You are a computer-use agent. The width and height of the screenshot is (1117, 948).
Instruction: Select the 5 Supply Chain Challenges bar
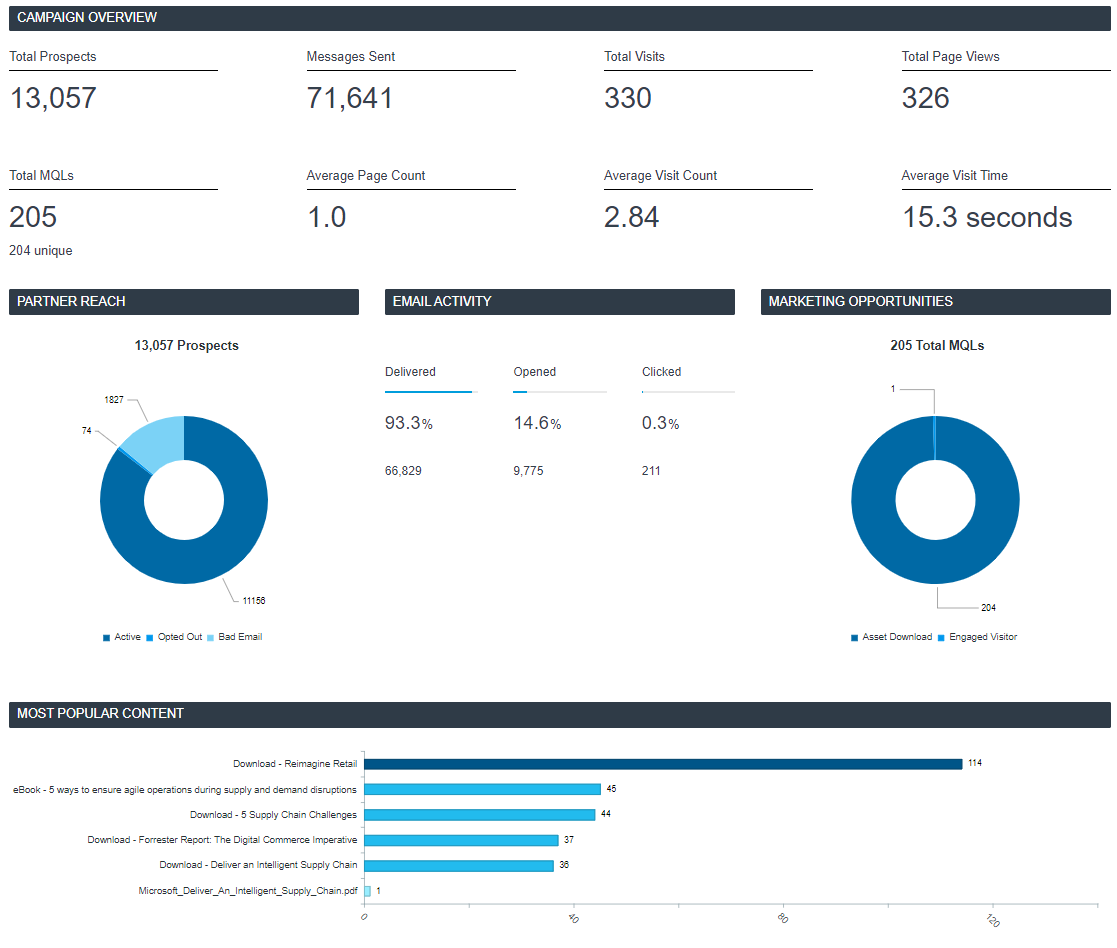pyautogui.click(x=479, y=814)
